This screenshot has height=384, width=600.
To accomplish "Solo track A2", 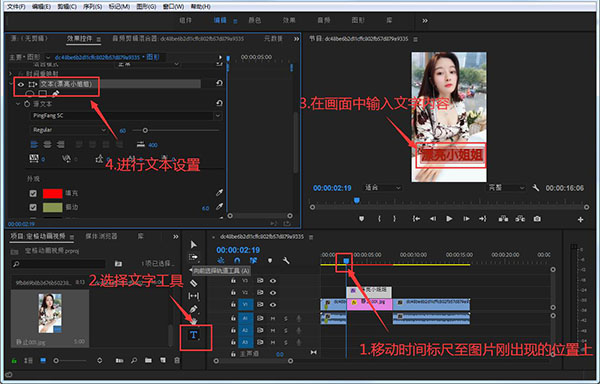I will point(285,330).
